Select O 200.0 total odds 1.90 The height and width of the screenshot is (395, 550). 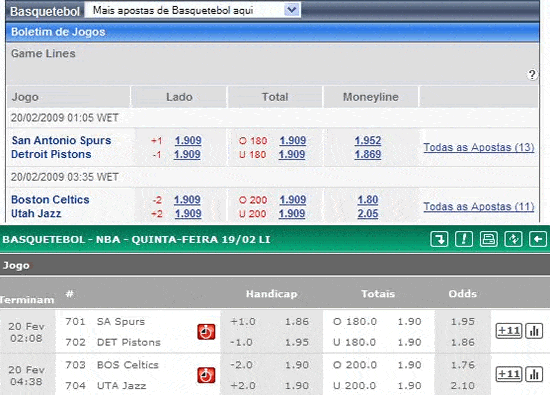point(409,365)
